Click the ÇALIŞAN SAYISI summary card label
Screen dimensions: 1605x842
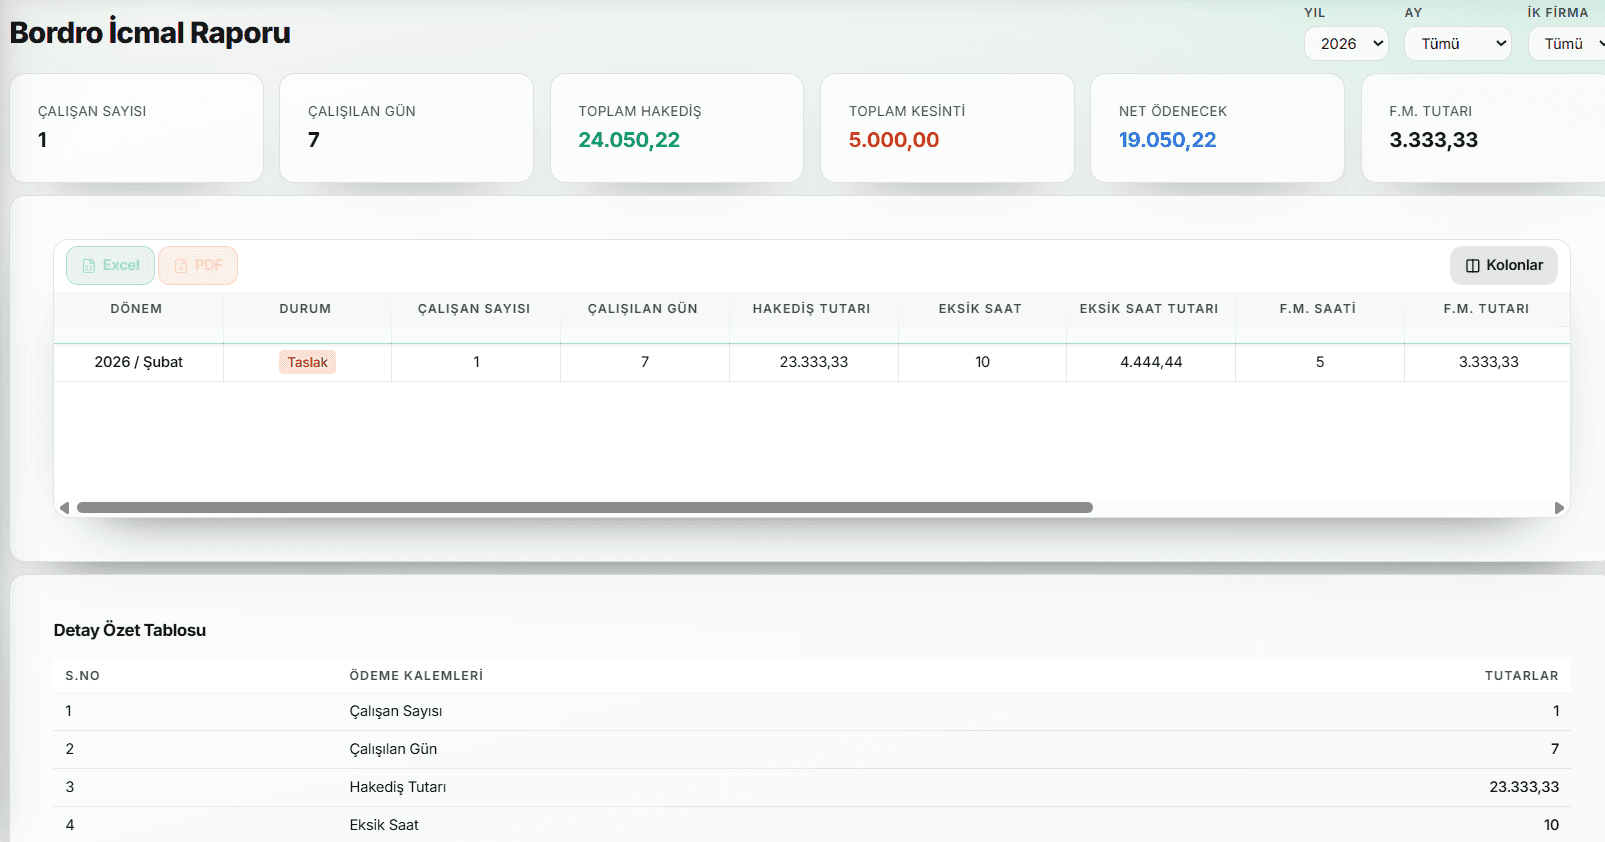coord(92,111)
